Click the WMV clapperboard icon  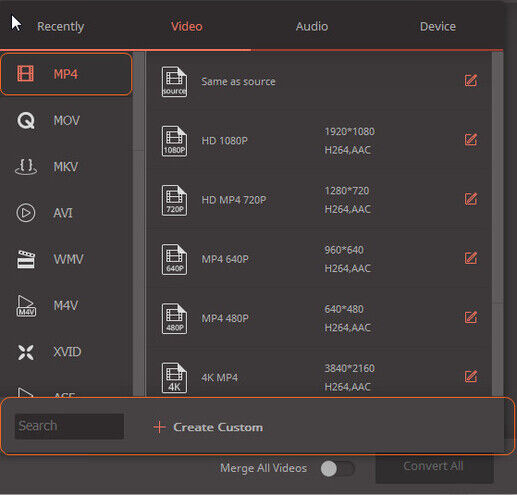(26, 259)
